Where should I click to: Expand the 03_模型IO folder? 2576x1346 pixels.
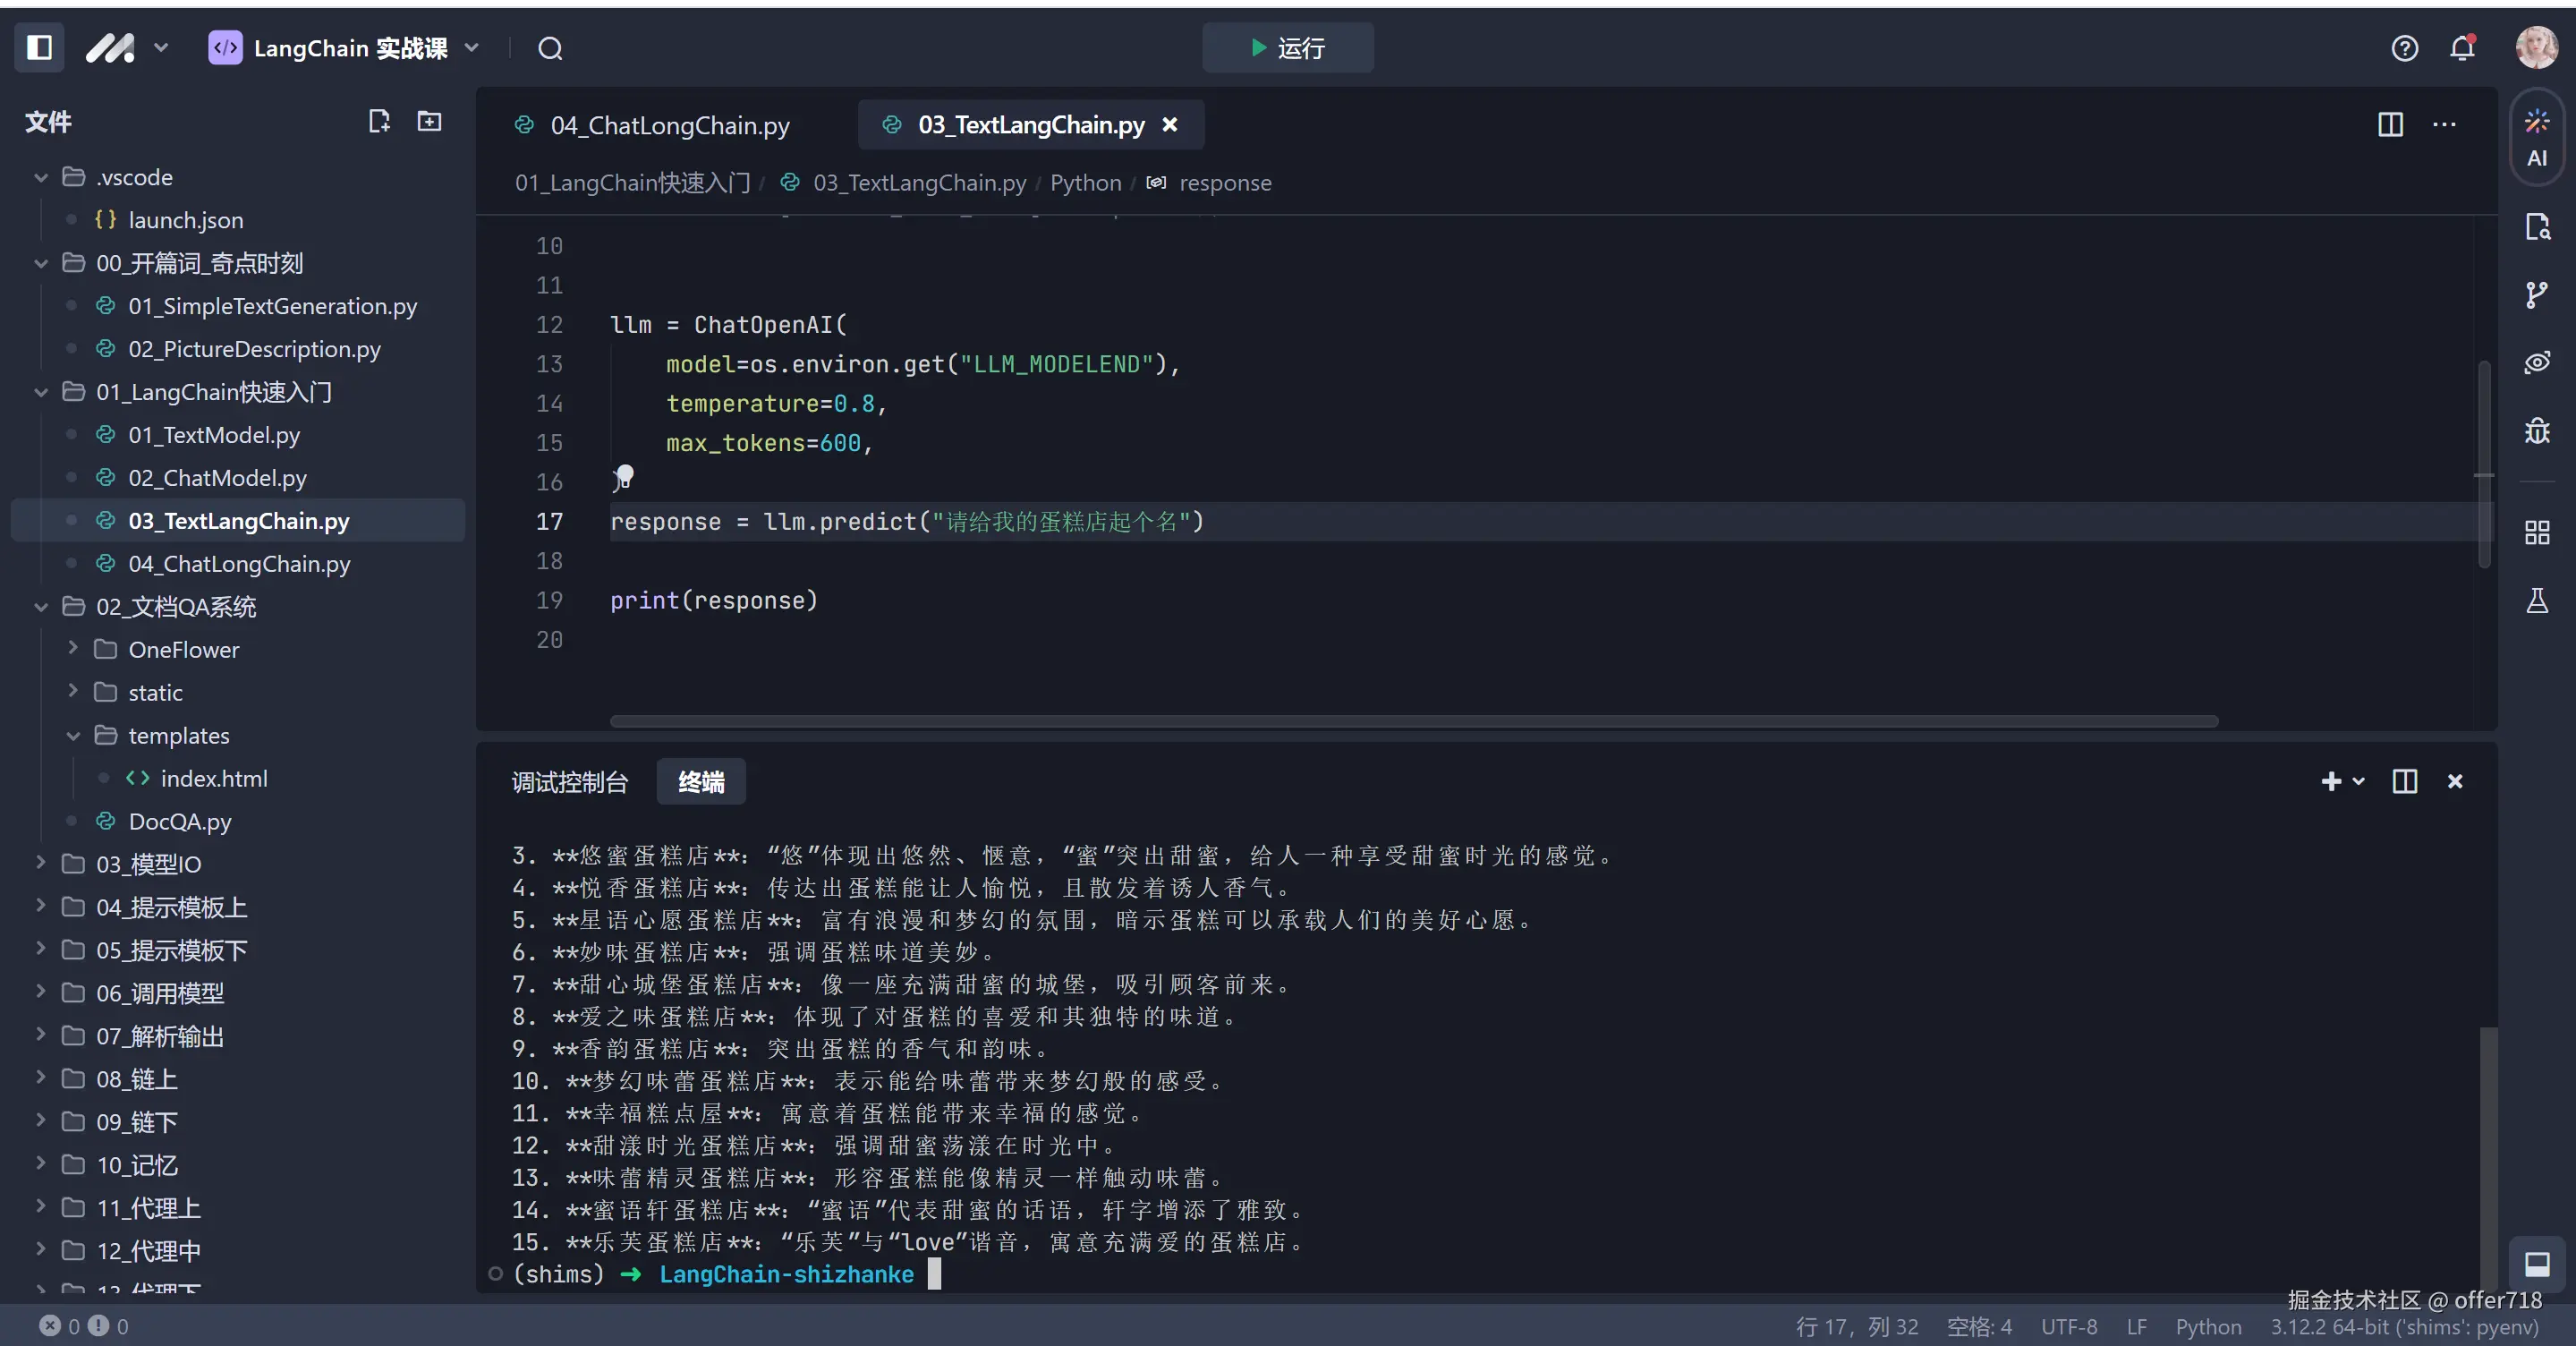[148, 864]
